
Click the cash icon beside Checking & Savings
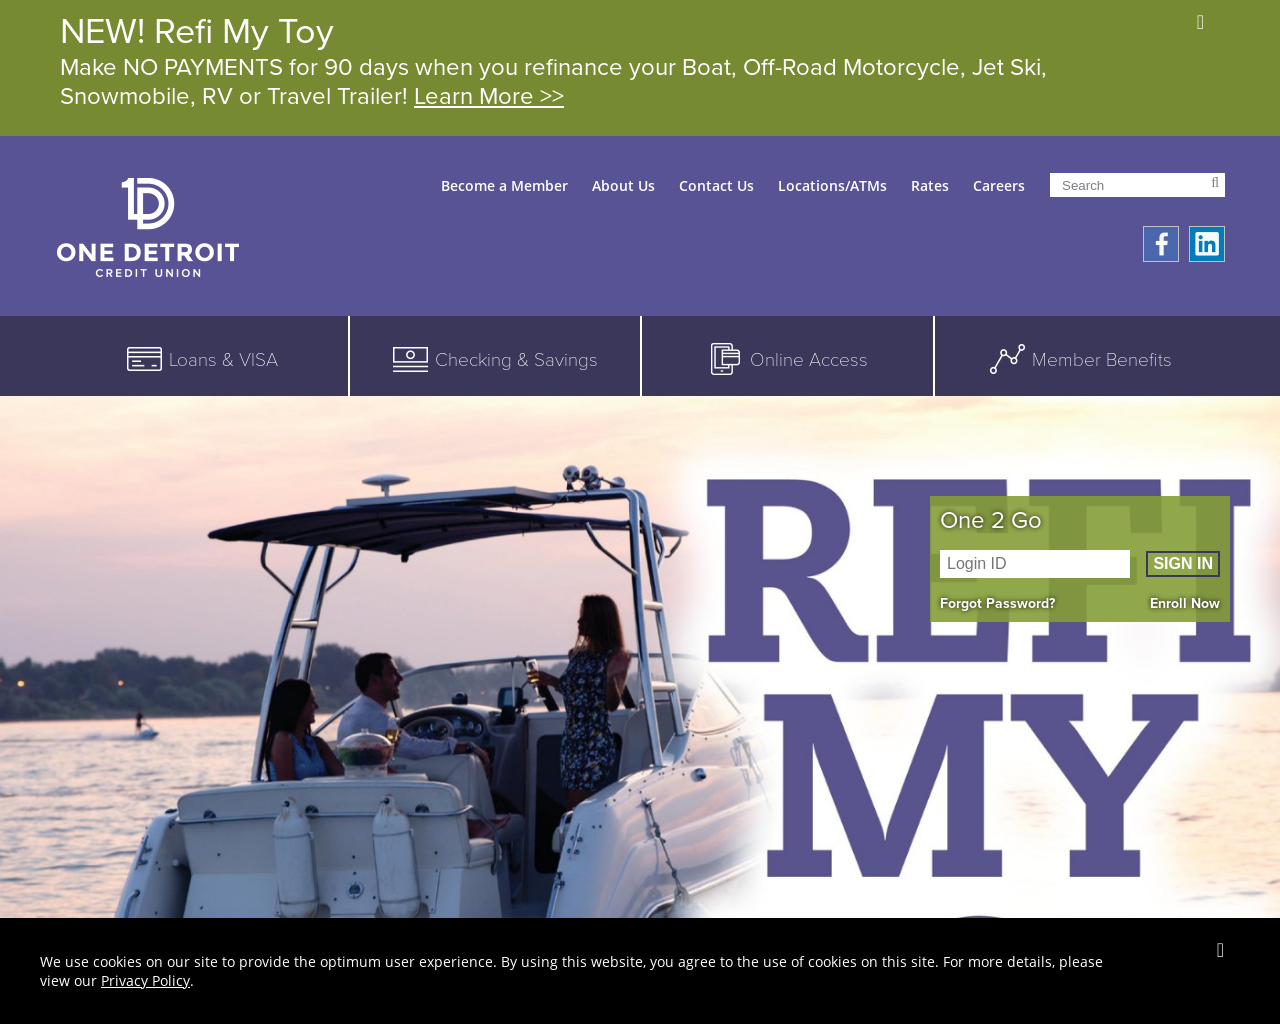(410, 359)
